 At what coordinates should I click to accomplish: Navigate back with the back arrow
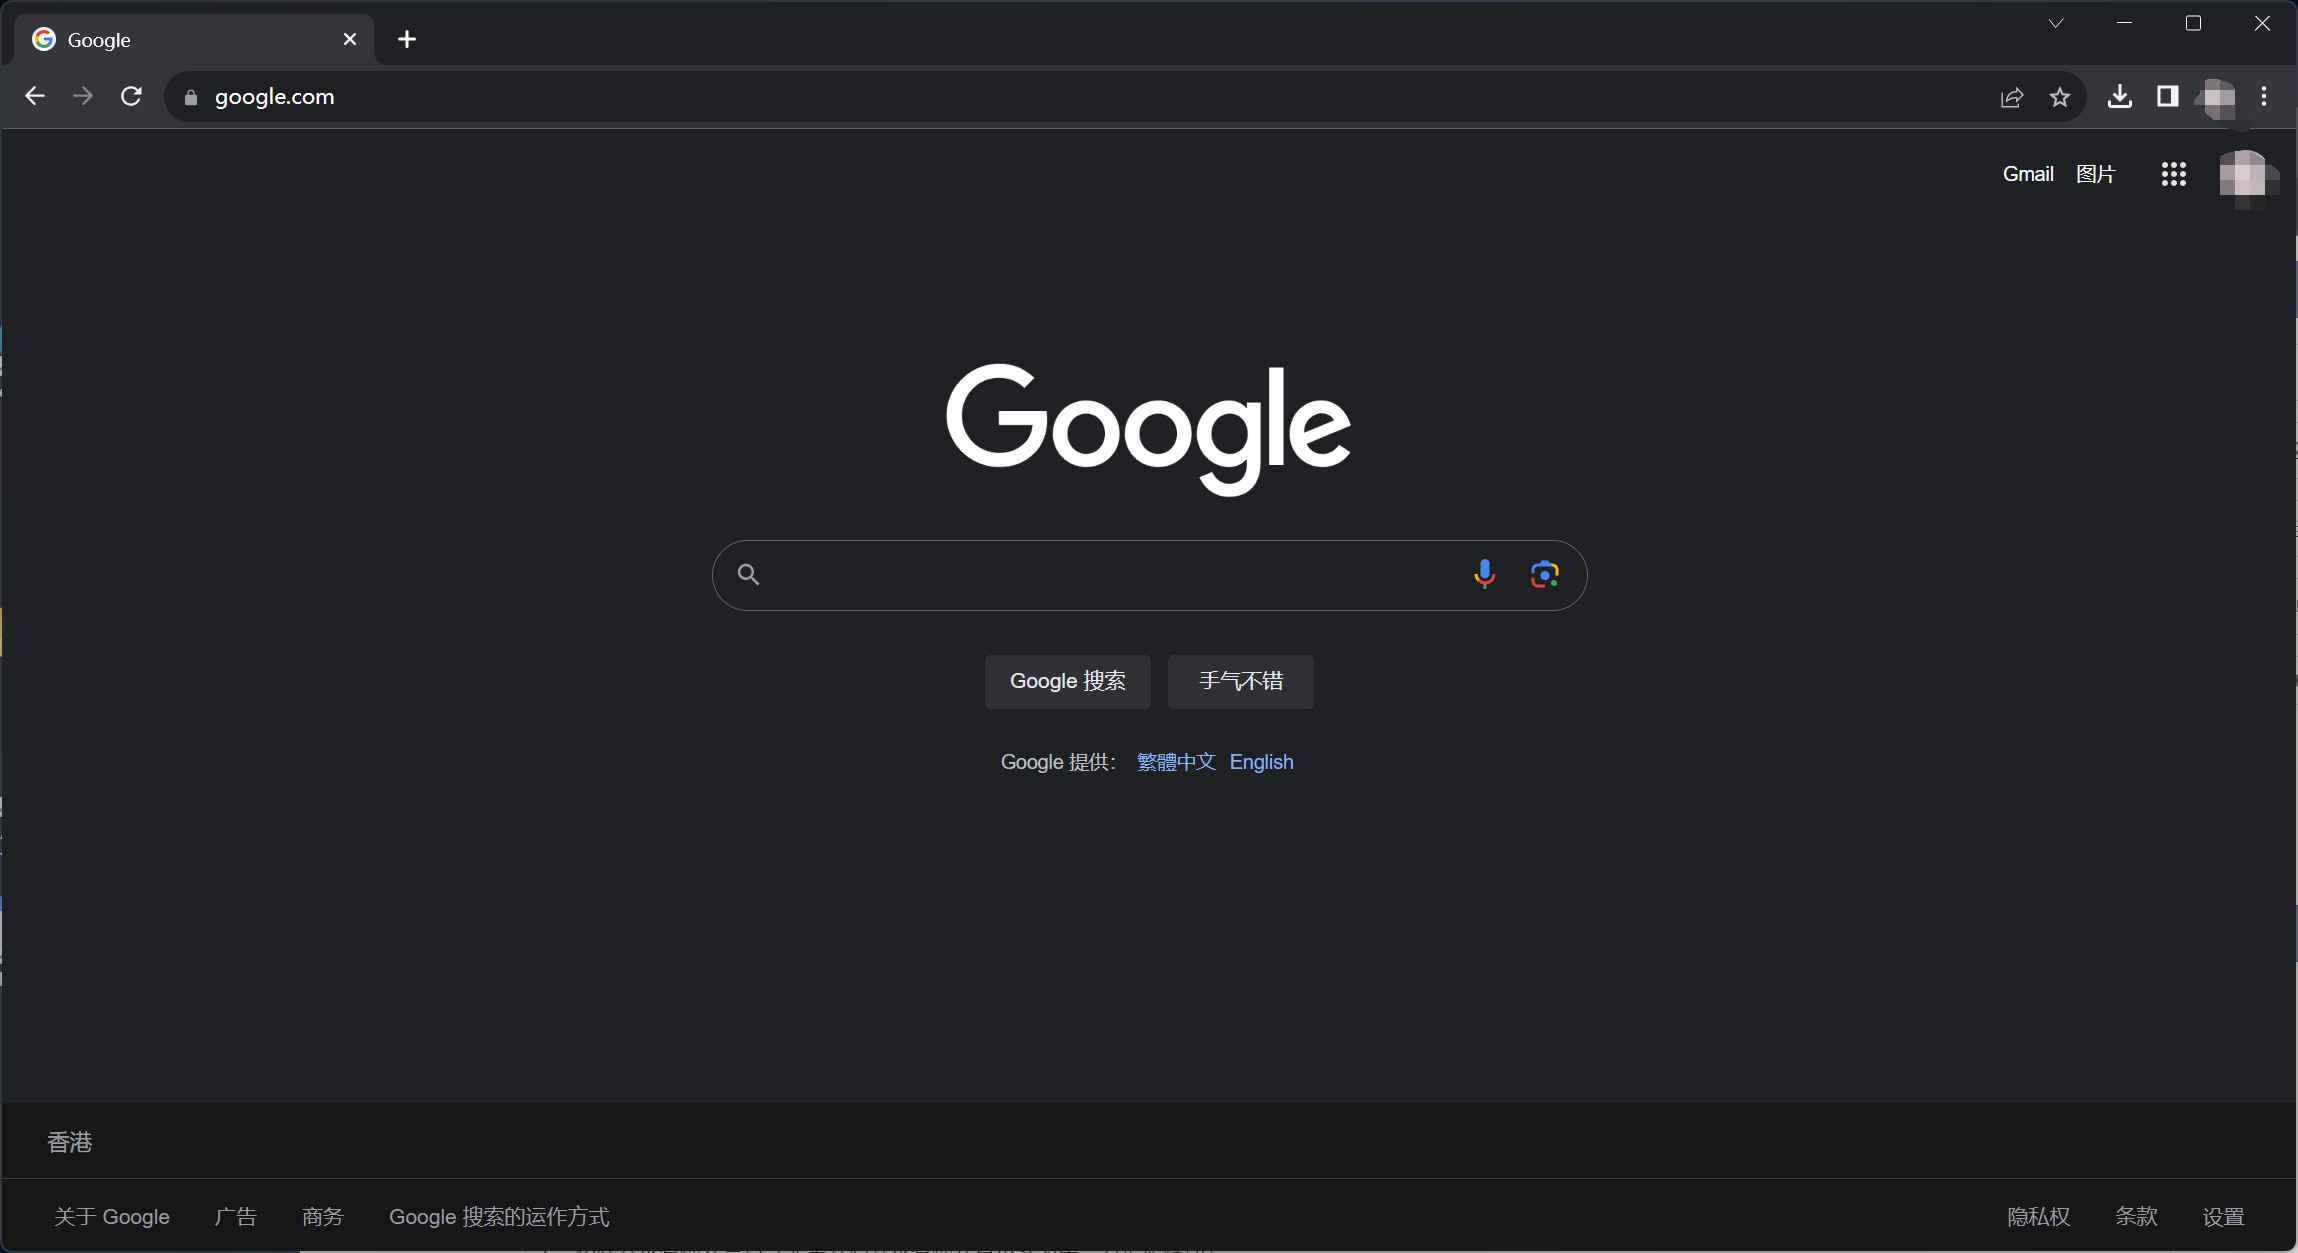35,95
